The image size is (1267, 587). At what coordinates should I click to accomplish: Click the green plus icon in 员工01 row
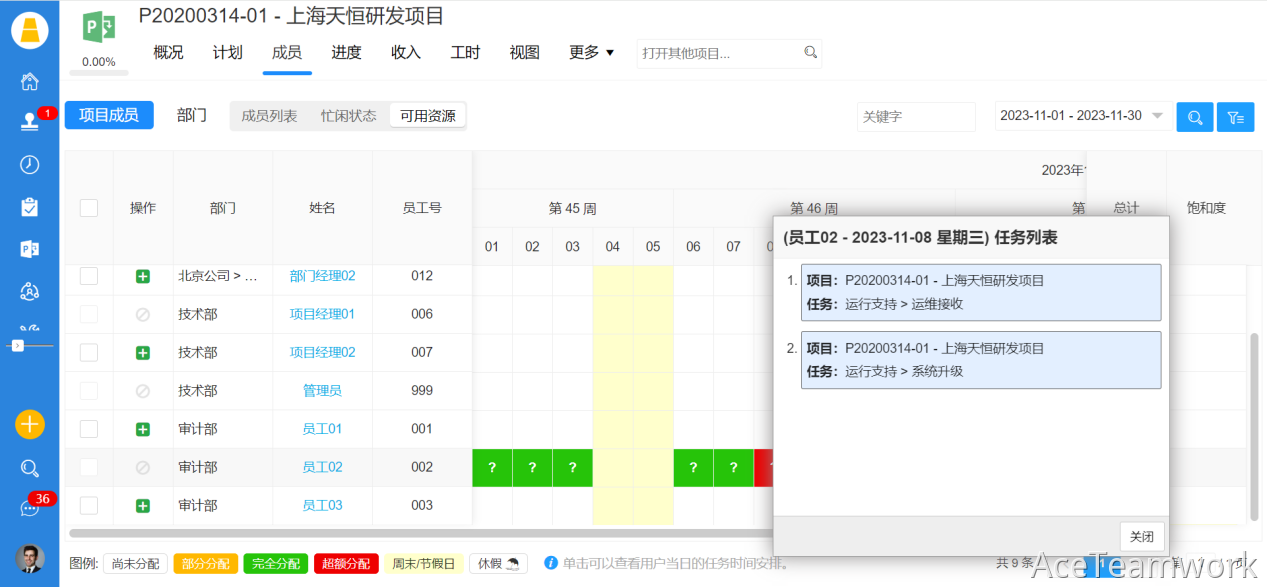(x=143, y=429)
